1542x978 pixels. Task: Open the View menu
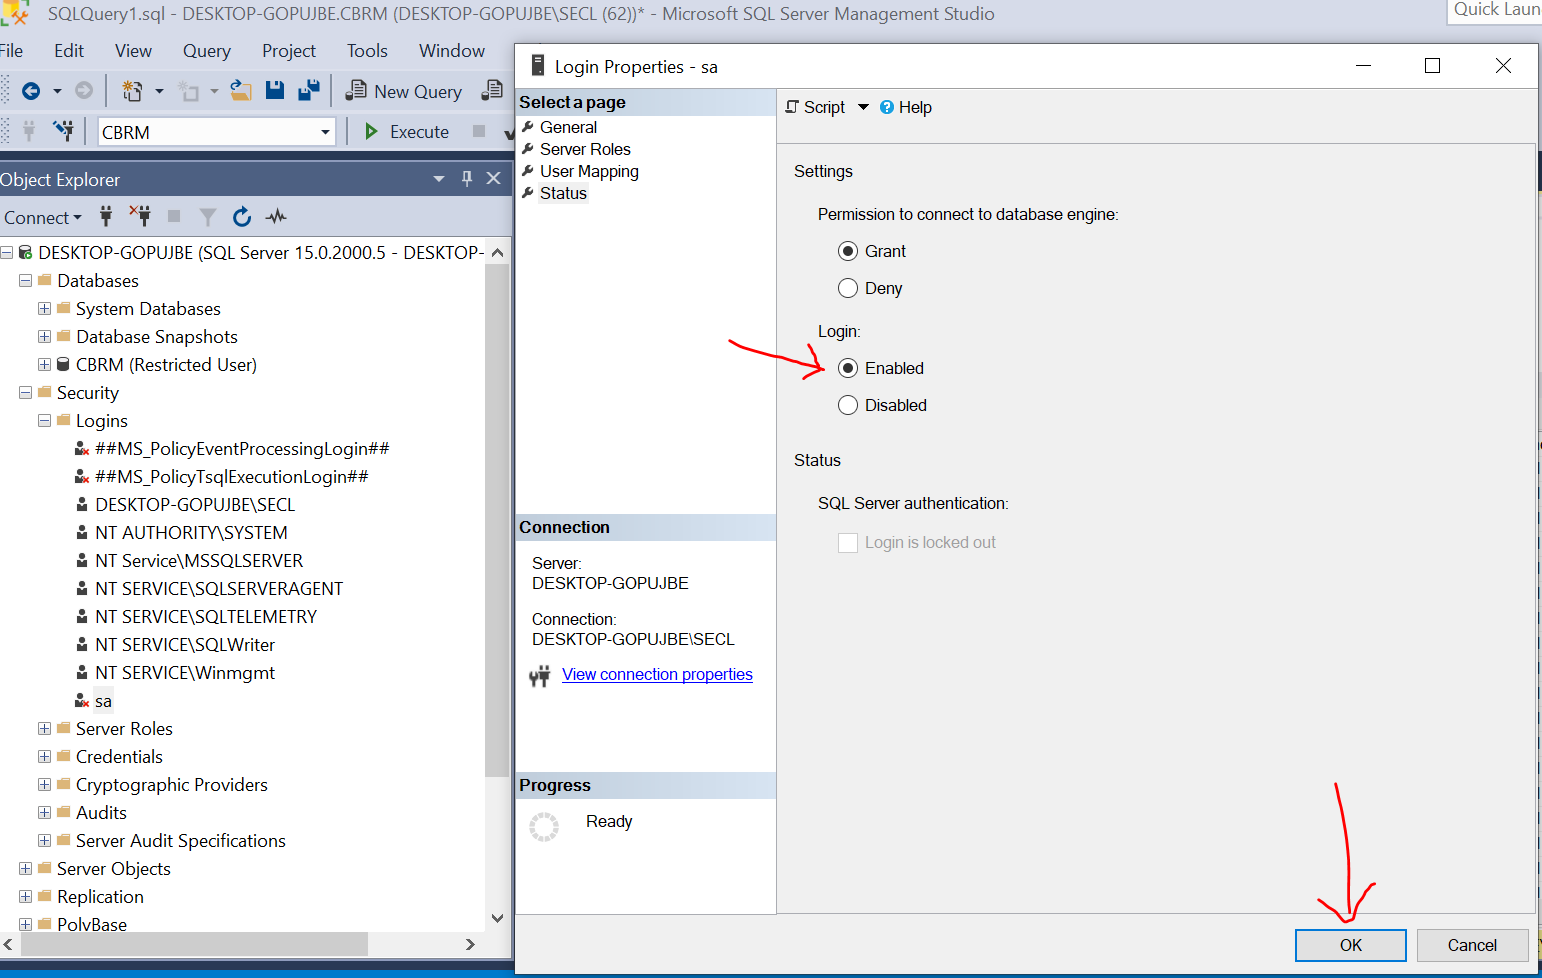tap(133, 51)
